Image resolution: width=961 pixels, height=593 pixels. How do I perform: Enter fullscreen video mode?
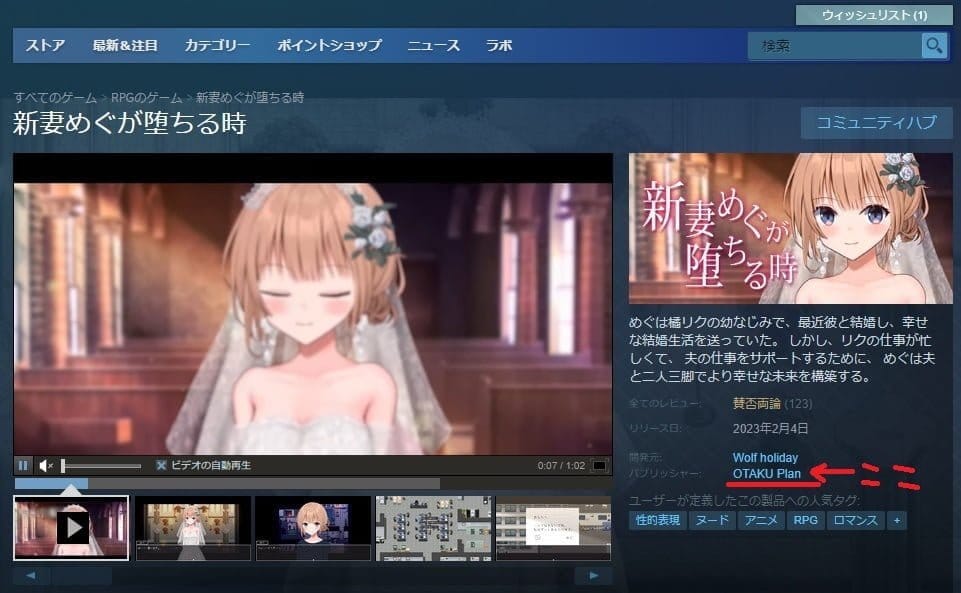pyautogui.click(x=599, y=465)
